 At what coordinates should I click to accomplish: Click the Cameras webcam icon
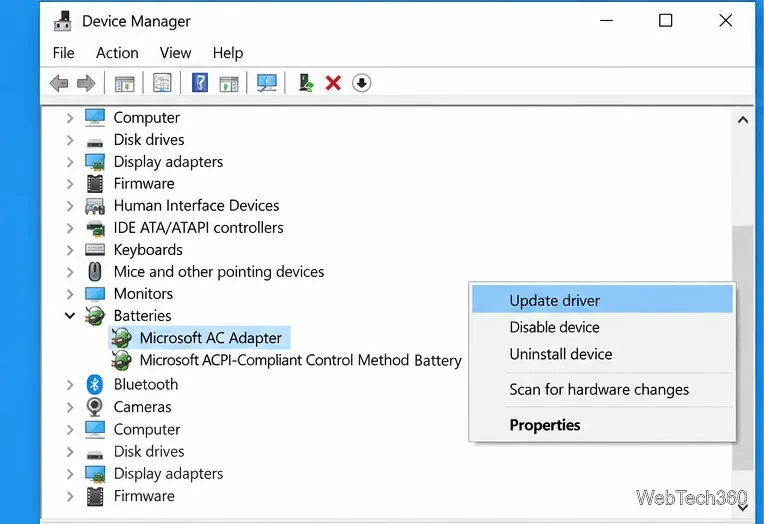95,407
